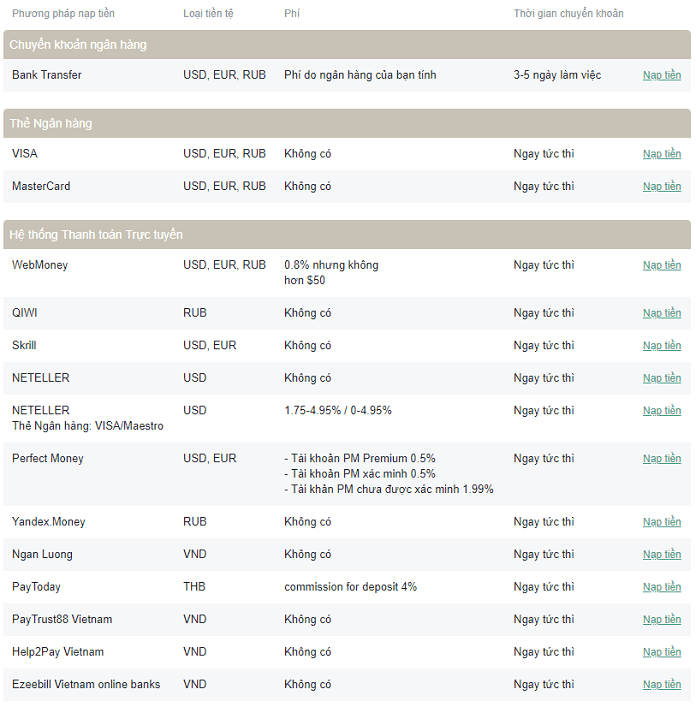696x707 pixels.
Task: Open Perfect Money's Nạp tiền link
Action: click(661, 459)
